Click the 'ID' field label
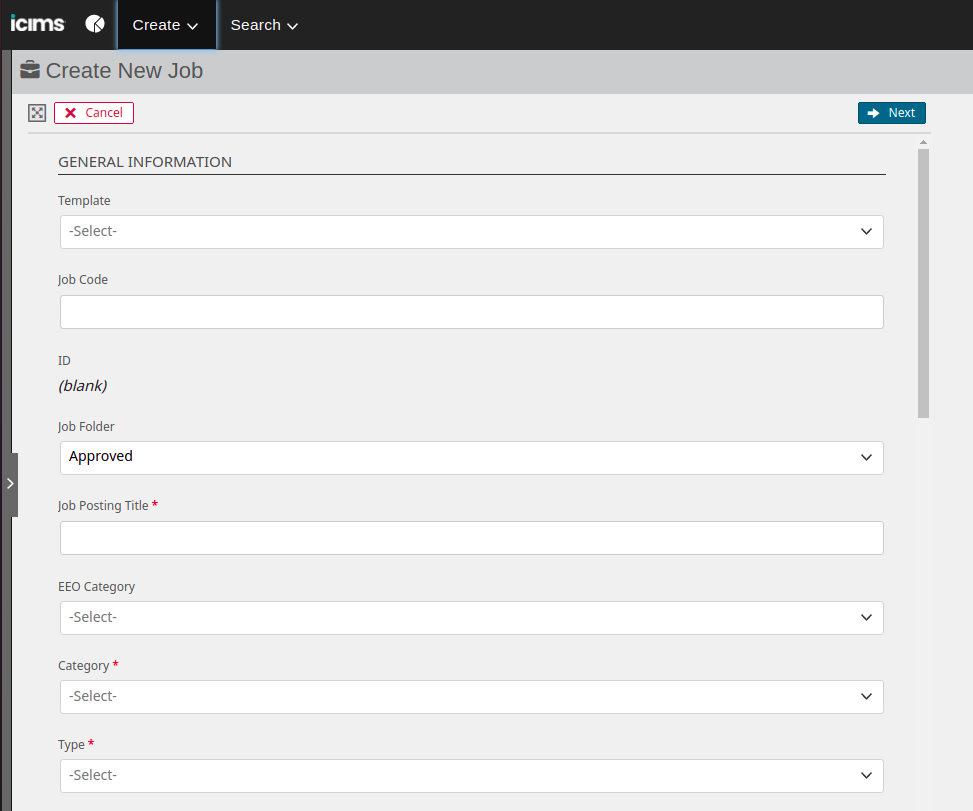Image resolution: width=973 pixels, height=811 pixels. pos(64,361)
